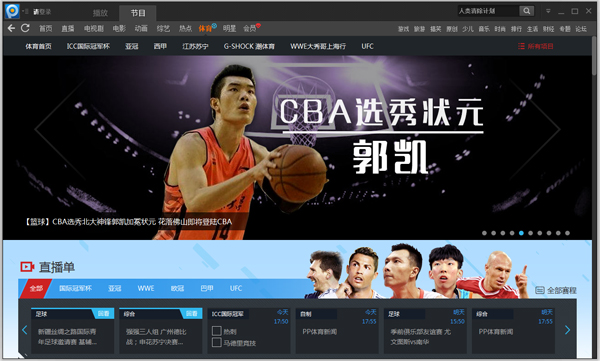Open the 动画 channel
The image size is (600, 361).
[141, 28]
